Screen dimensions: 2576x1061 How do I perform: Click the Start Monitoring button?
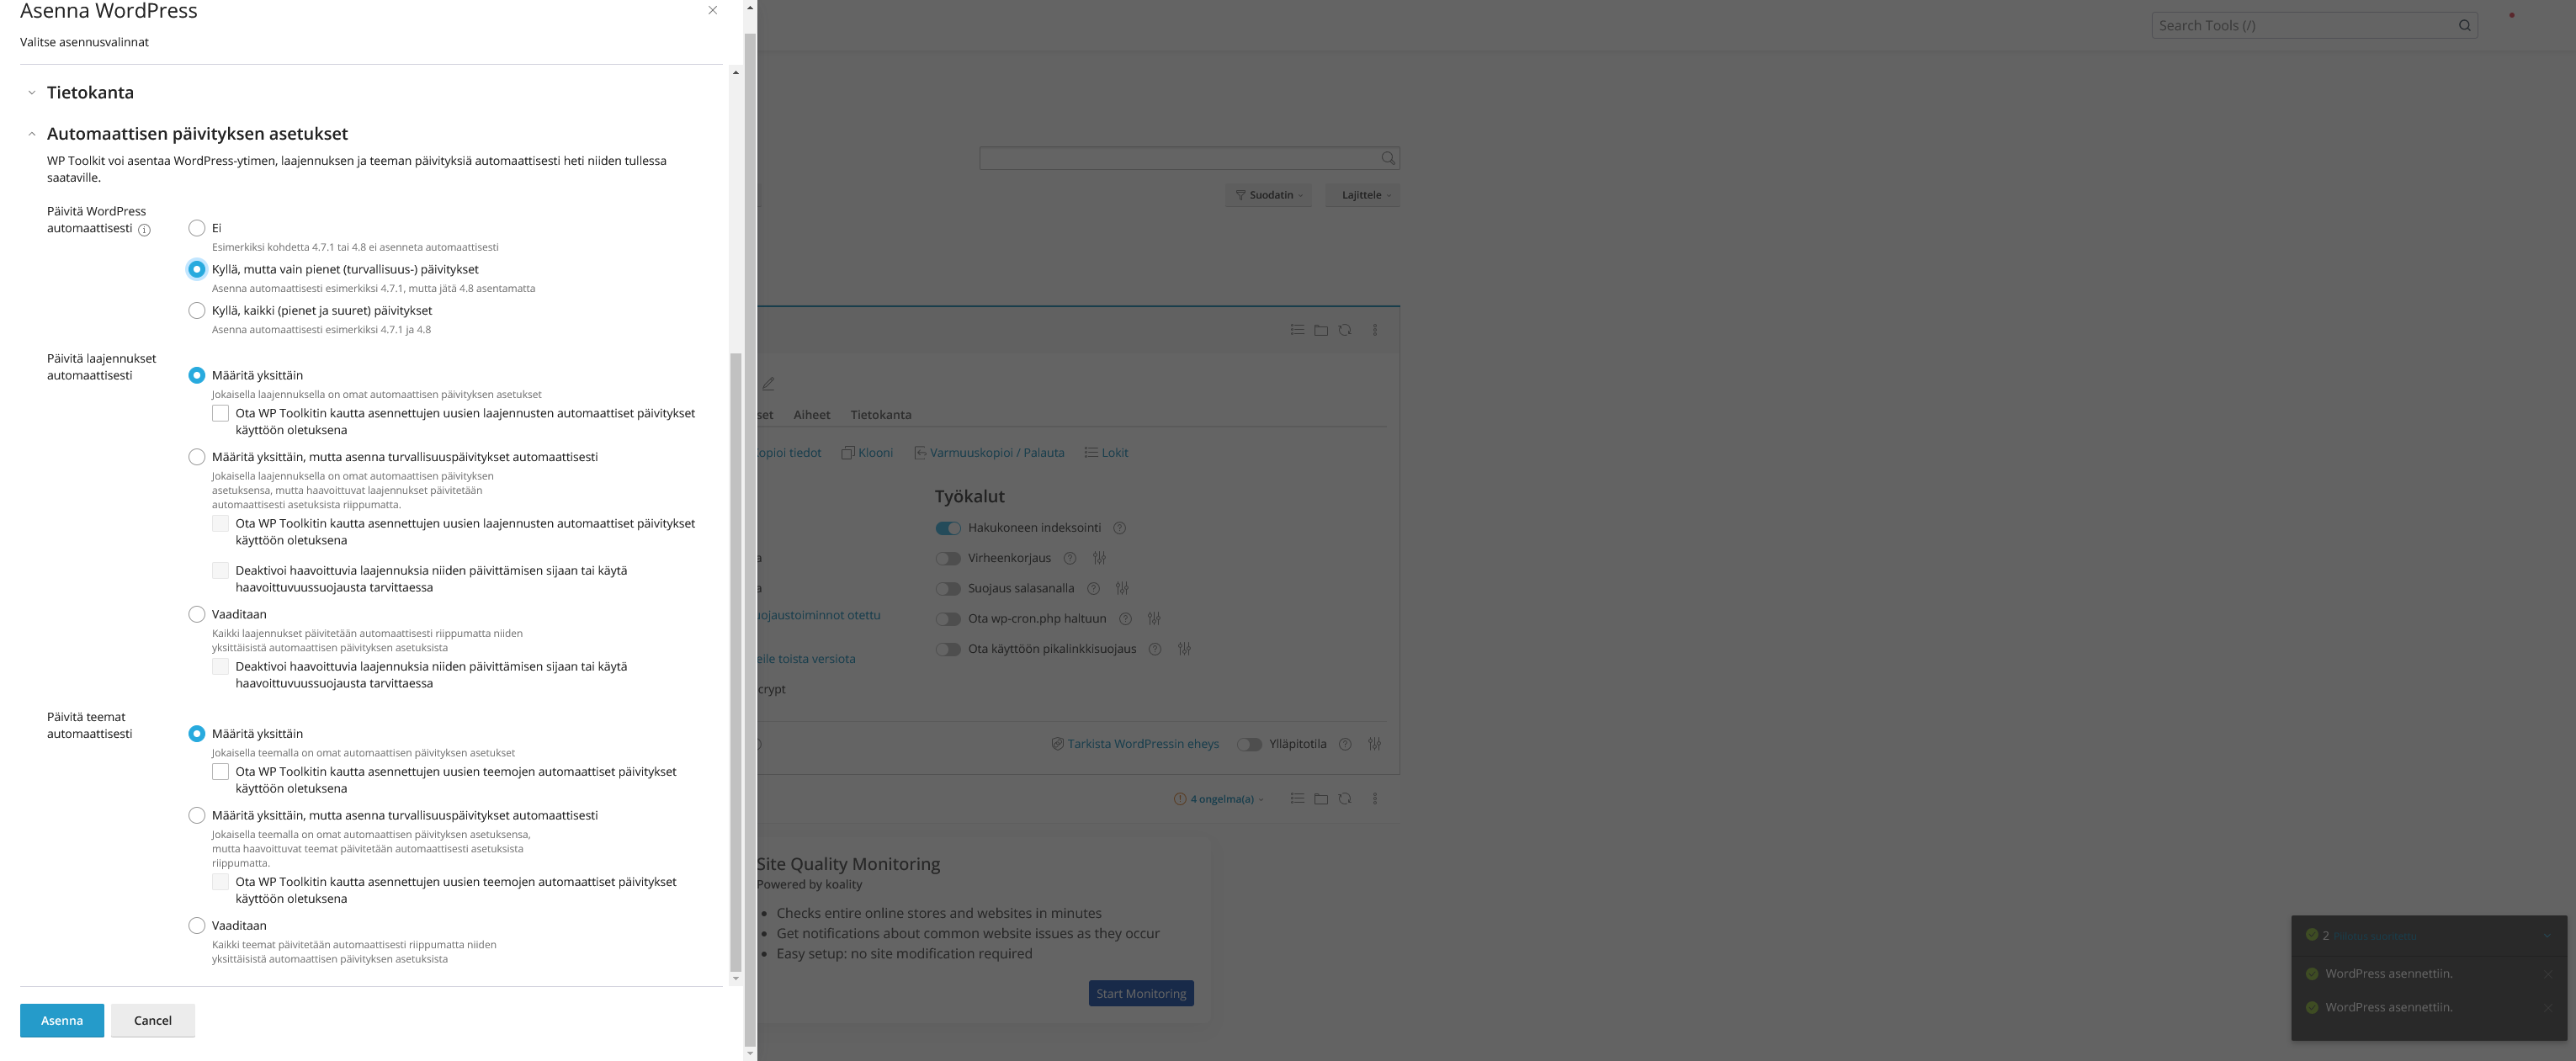pos(1141,994)
